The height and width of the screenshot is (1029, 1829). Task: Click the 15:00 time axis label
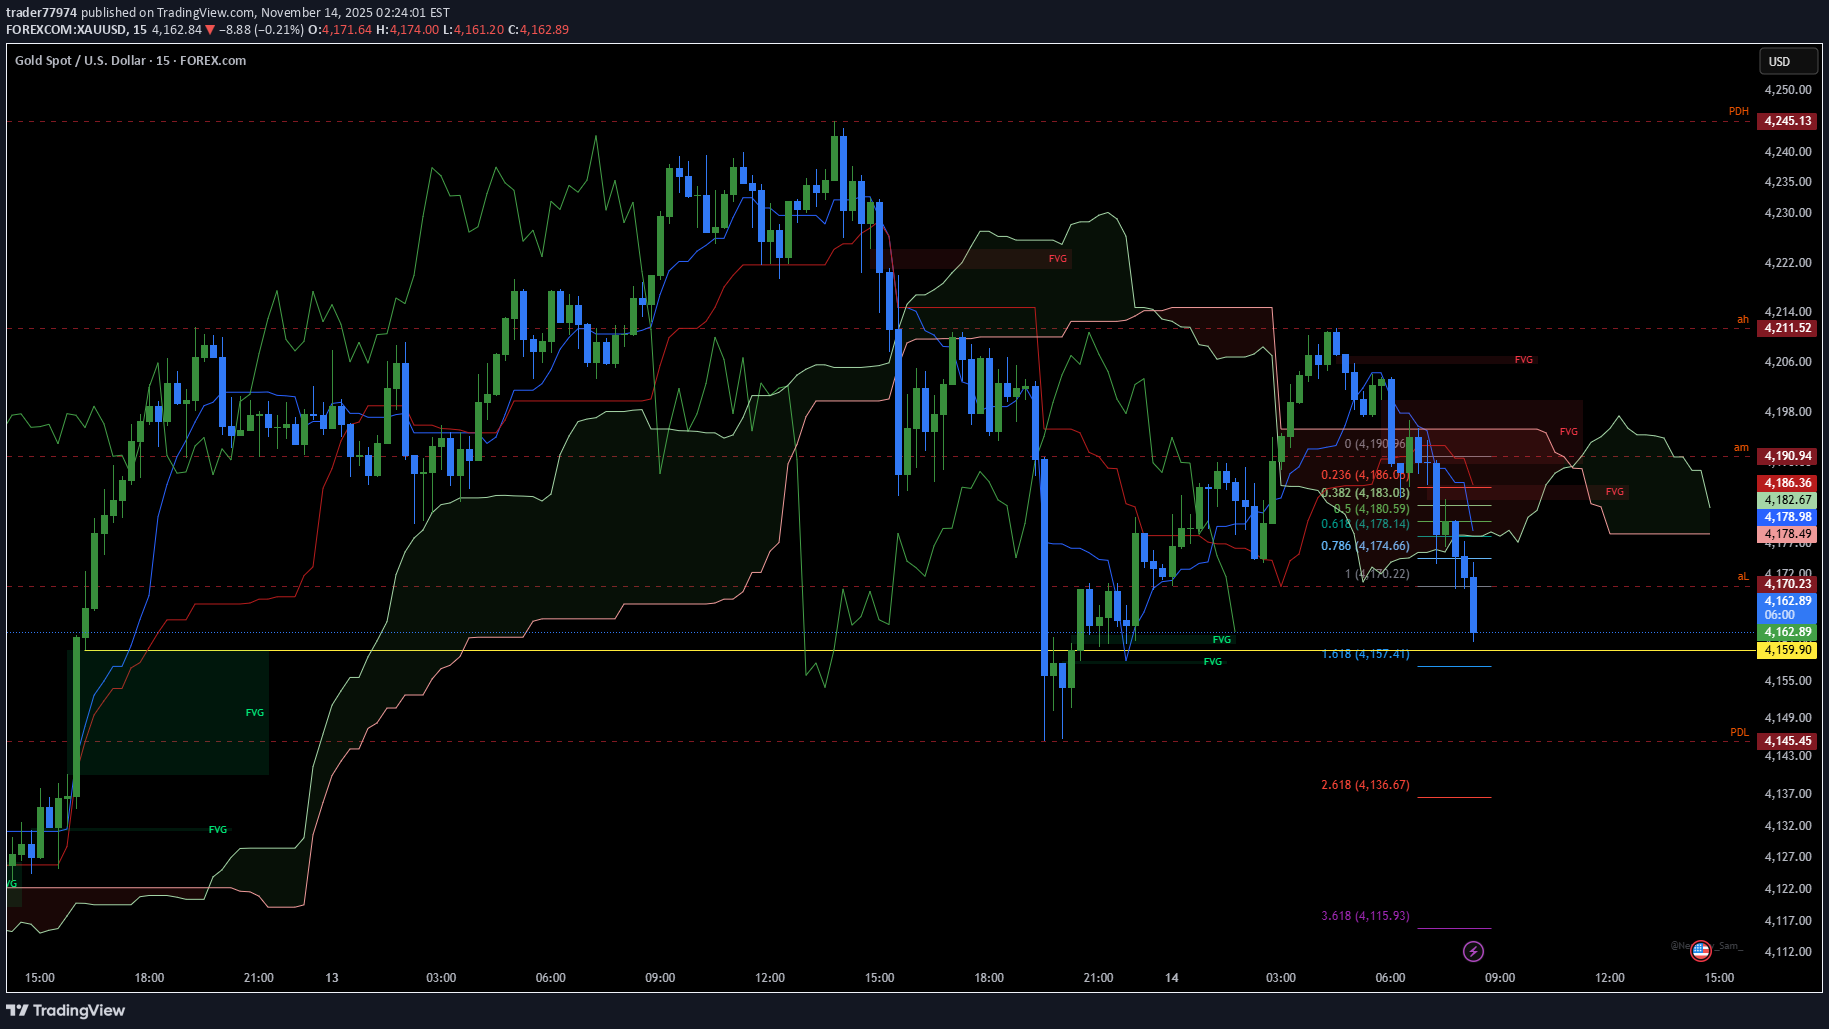(42, 978)
